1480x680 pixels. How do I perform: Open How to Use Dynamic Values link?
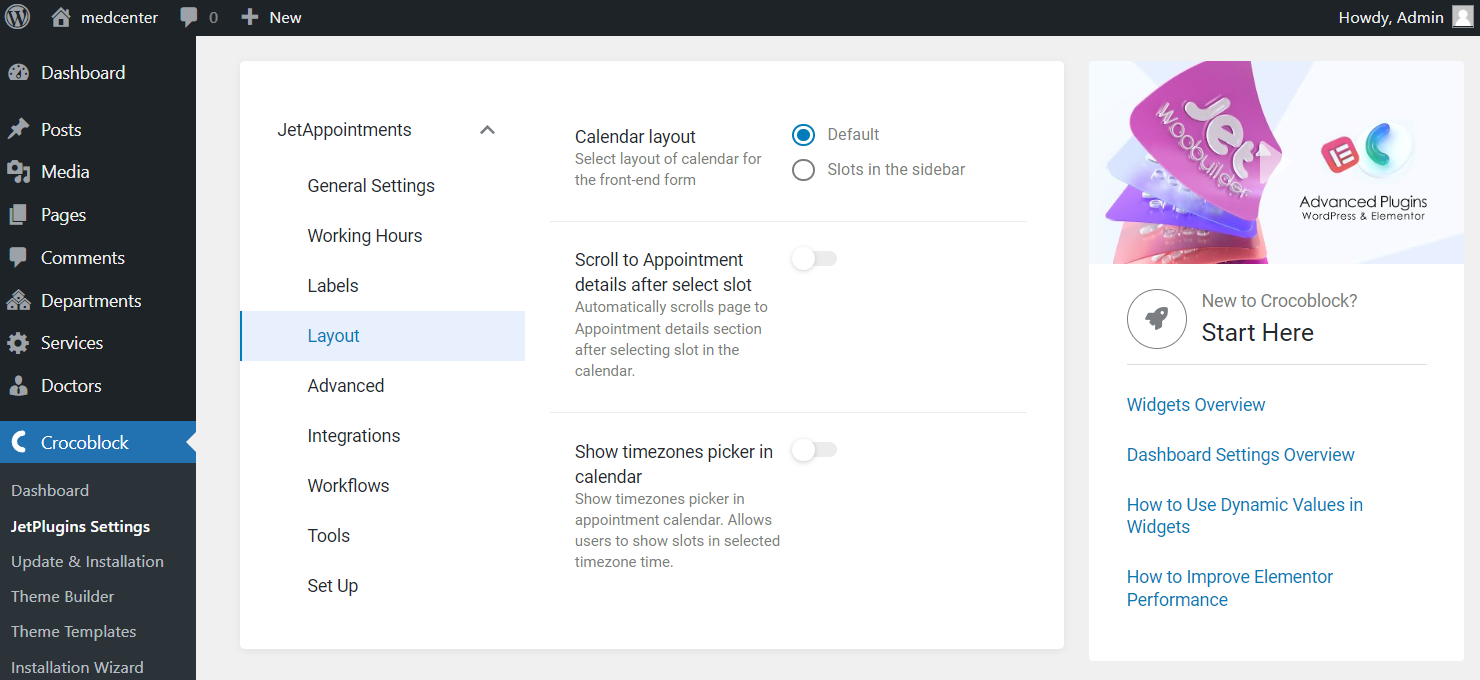[x=1245, y=516]
